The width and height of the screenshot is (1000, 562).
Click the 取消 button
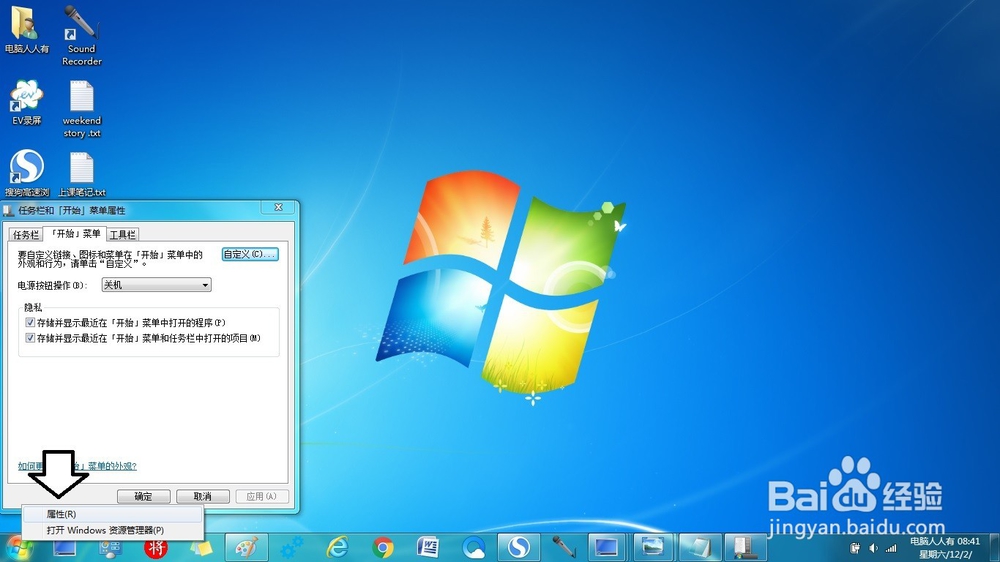click(x=203, y=496)
